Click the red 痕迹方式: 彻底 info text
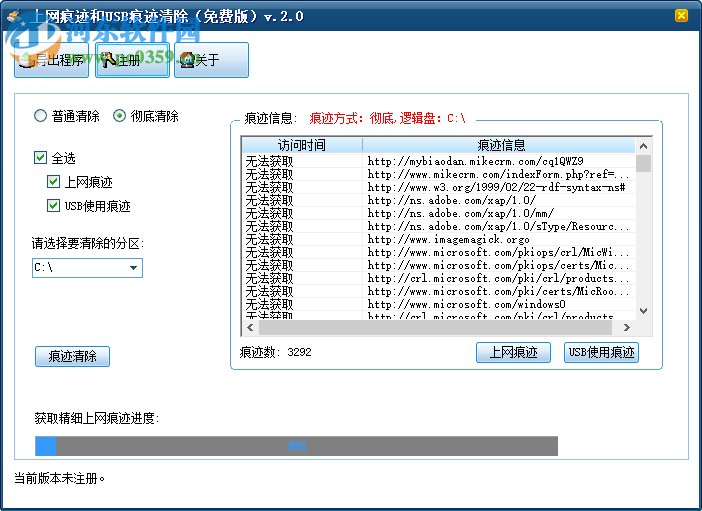 [x=387, y=119]
